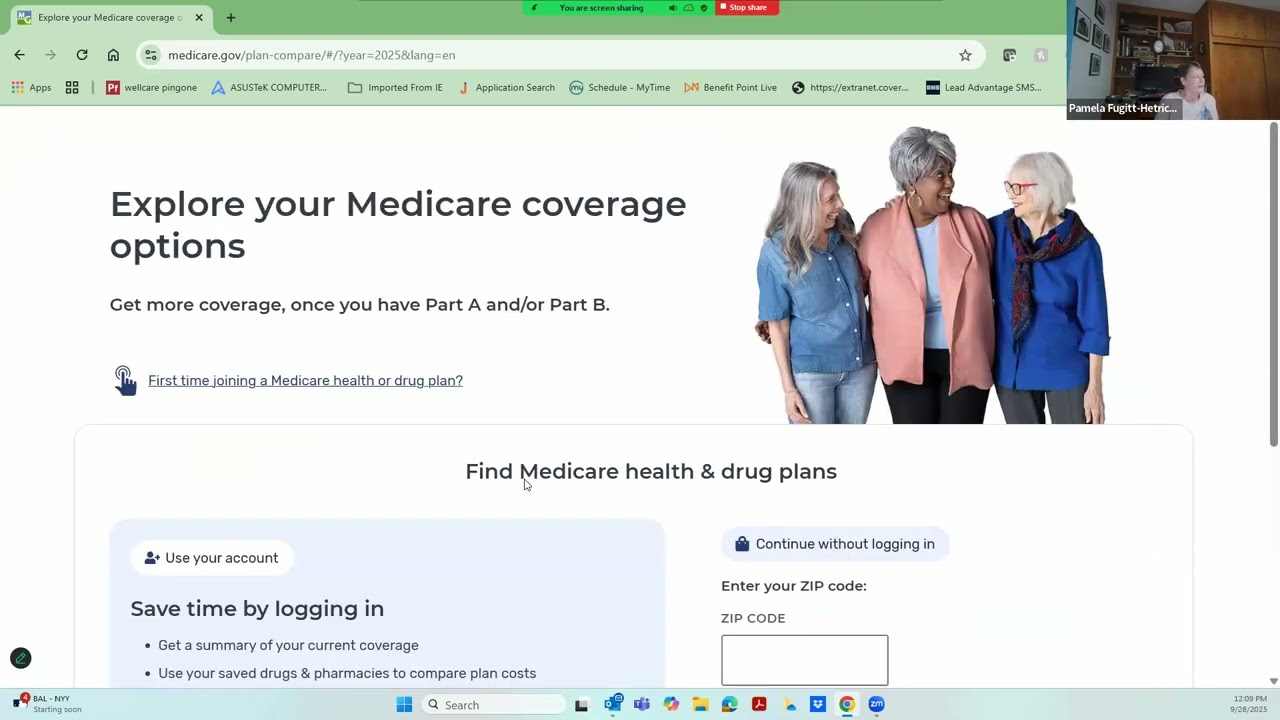Reload the Medicare page
The width and height of the screenshot is (1280, 720).
82,55
